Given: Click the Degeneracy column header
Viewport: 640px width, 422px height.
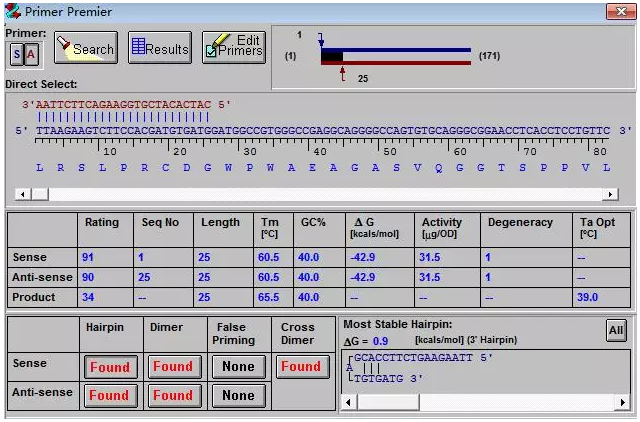Looking at the screenshot, I should coord(520,222).
